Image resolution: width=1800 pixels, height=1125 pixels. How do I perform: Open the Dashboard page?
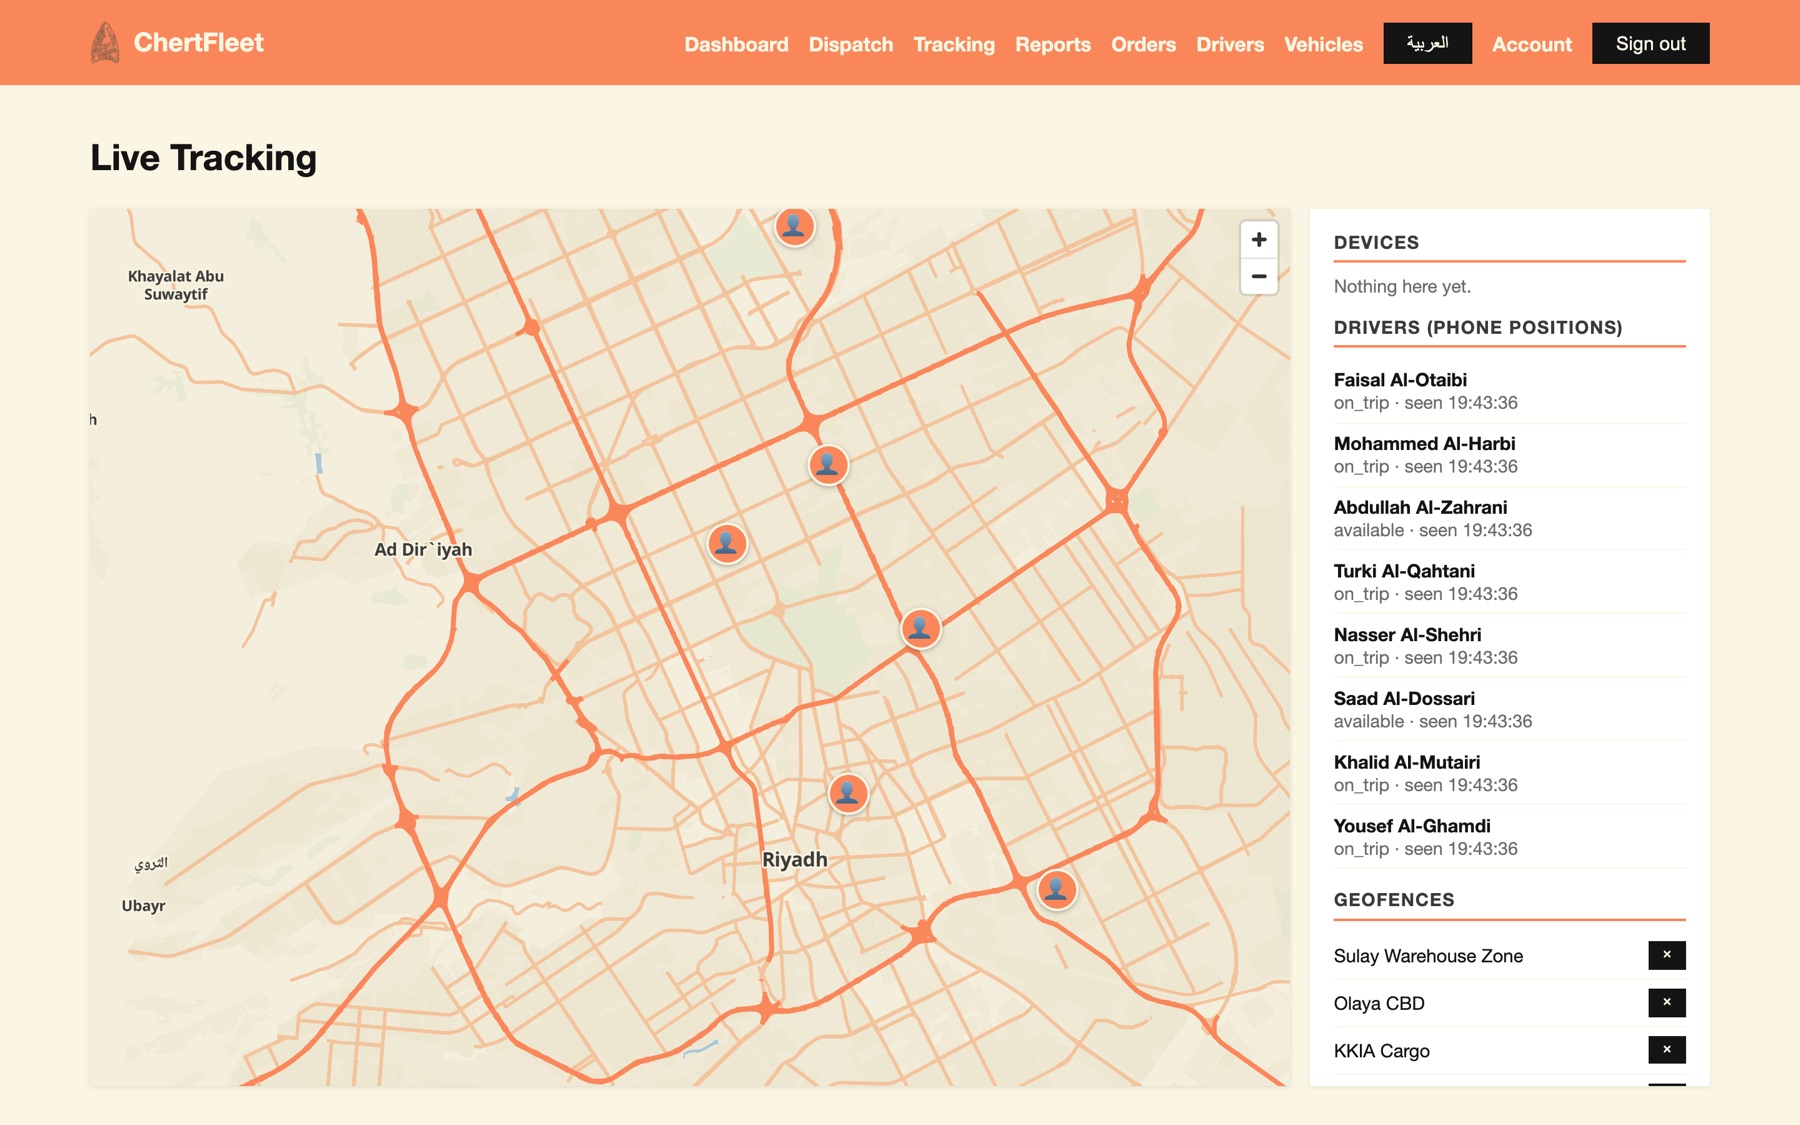tap(736, 44)
